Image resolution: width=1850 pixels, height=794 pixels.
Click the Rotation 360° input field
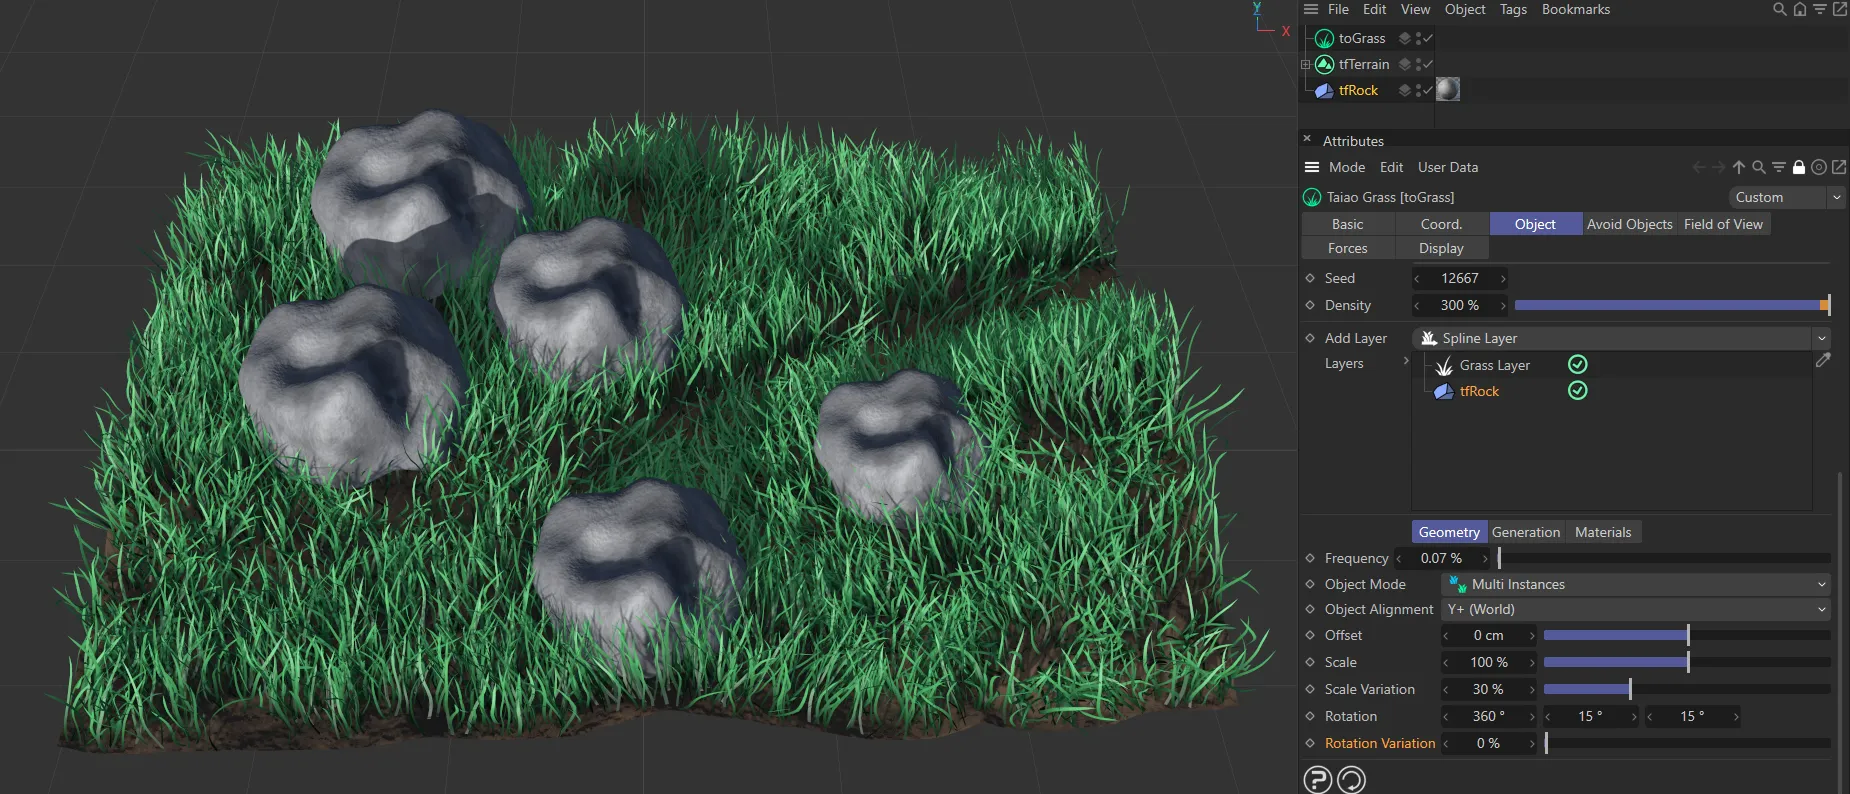[x=1488, y=716]
